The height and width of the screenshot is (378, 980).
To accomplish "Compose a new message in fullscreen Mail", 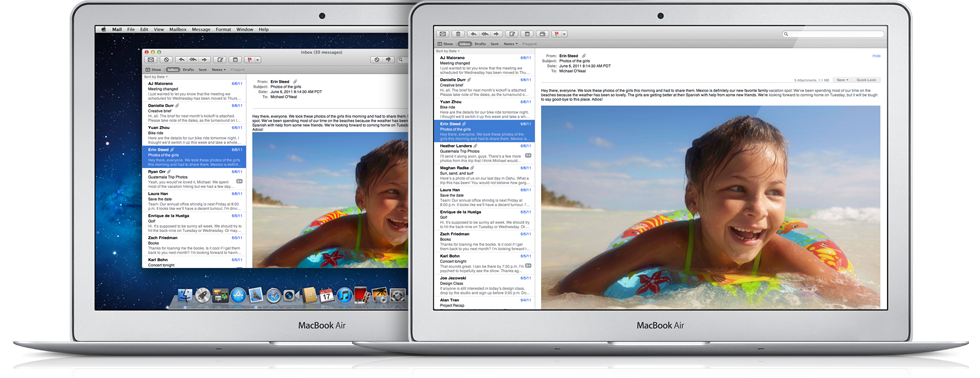I will [512, 34].
